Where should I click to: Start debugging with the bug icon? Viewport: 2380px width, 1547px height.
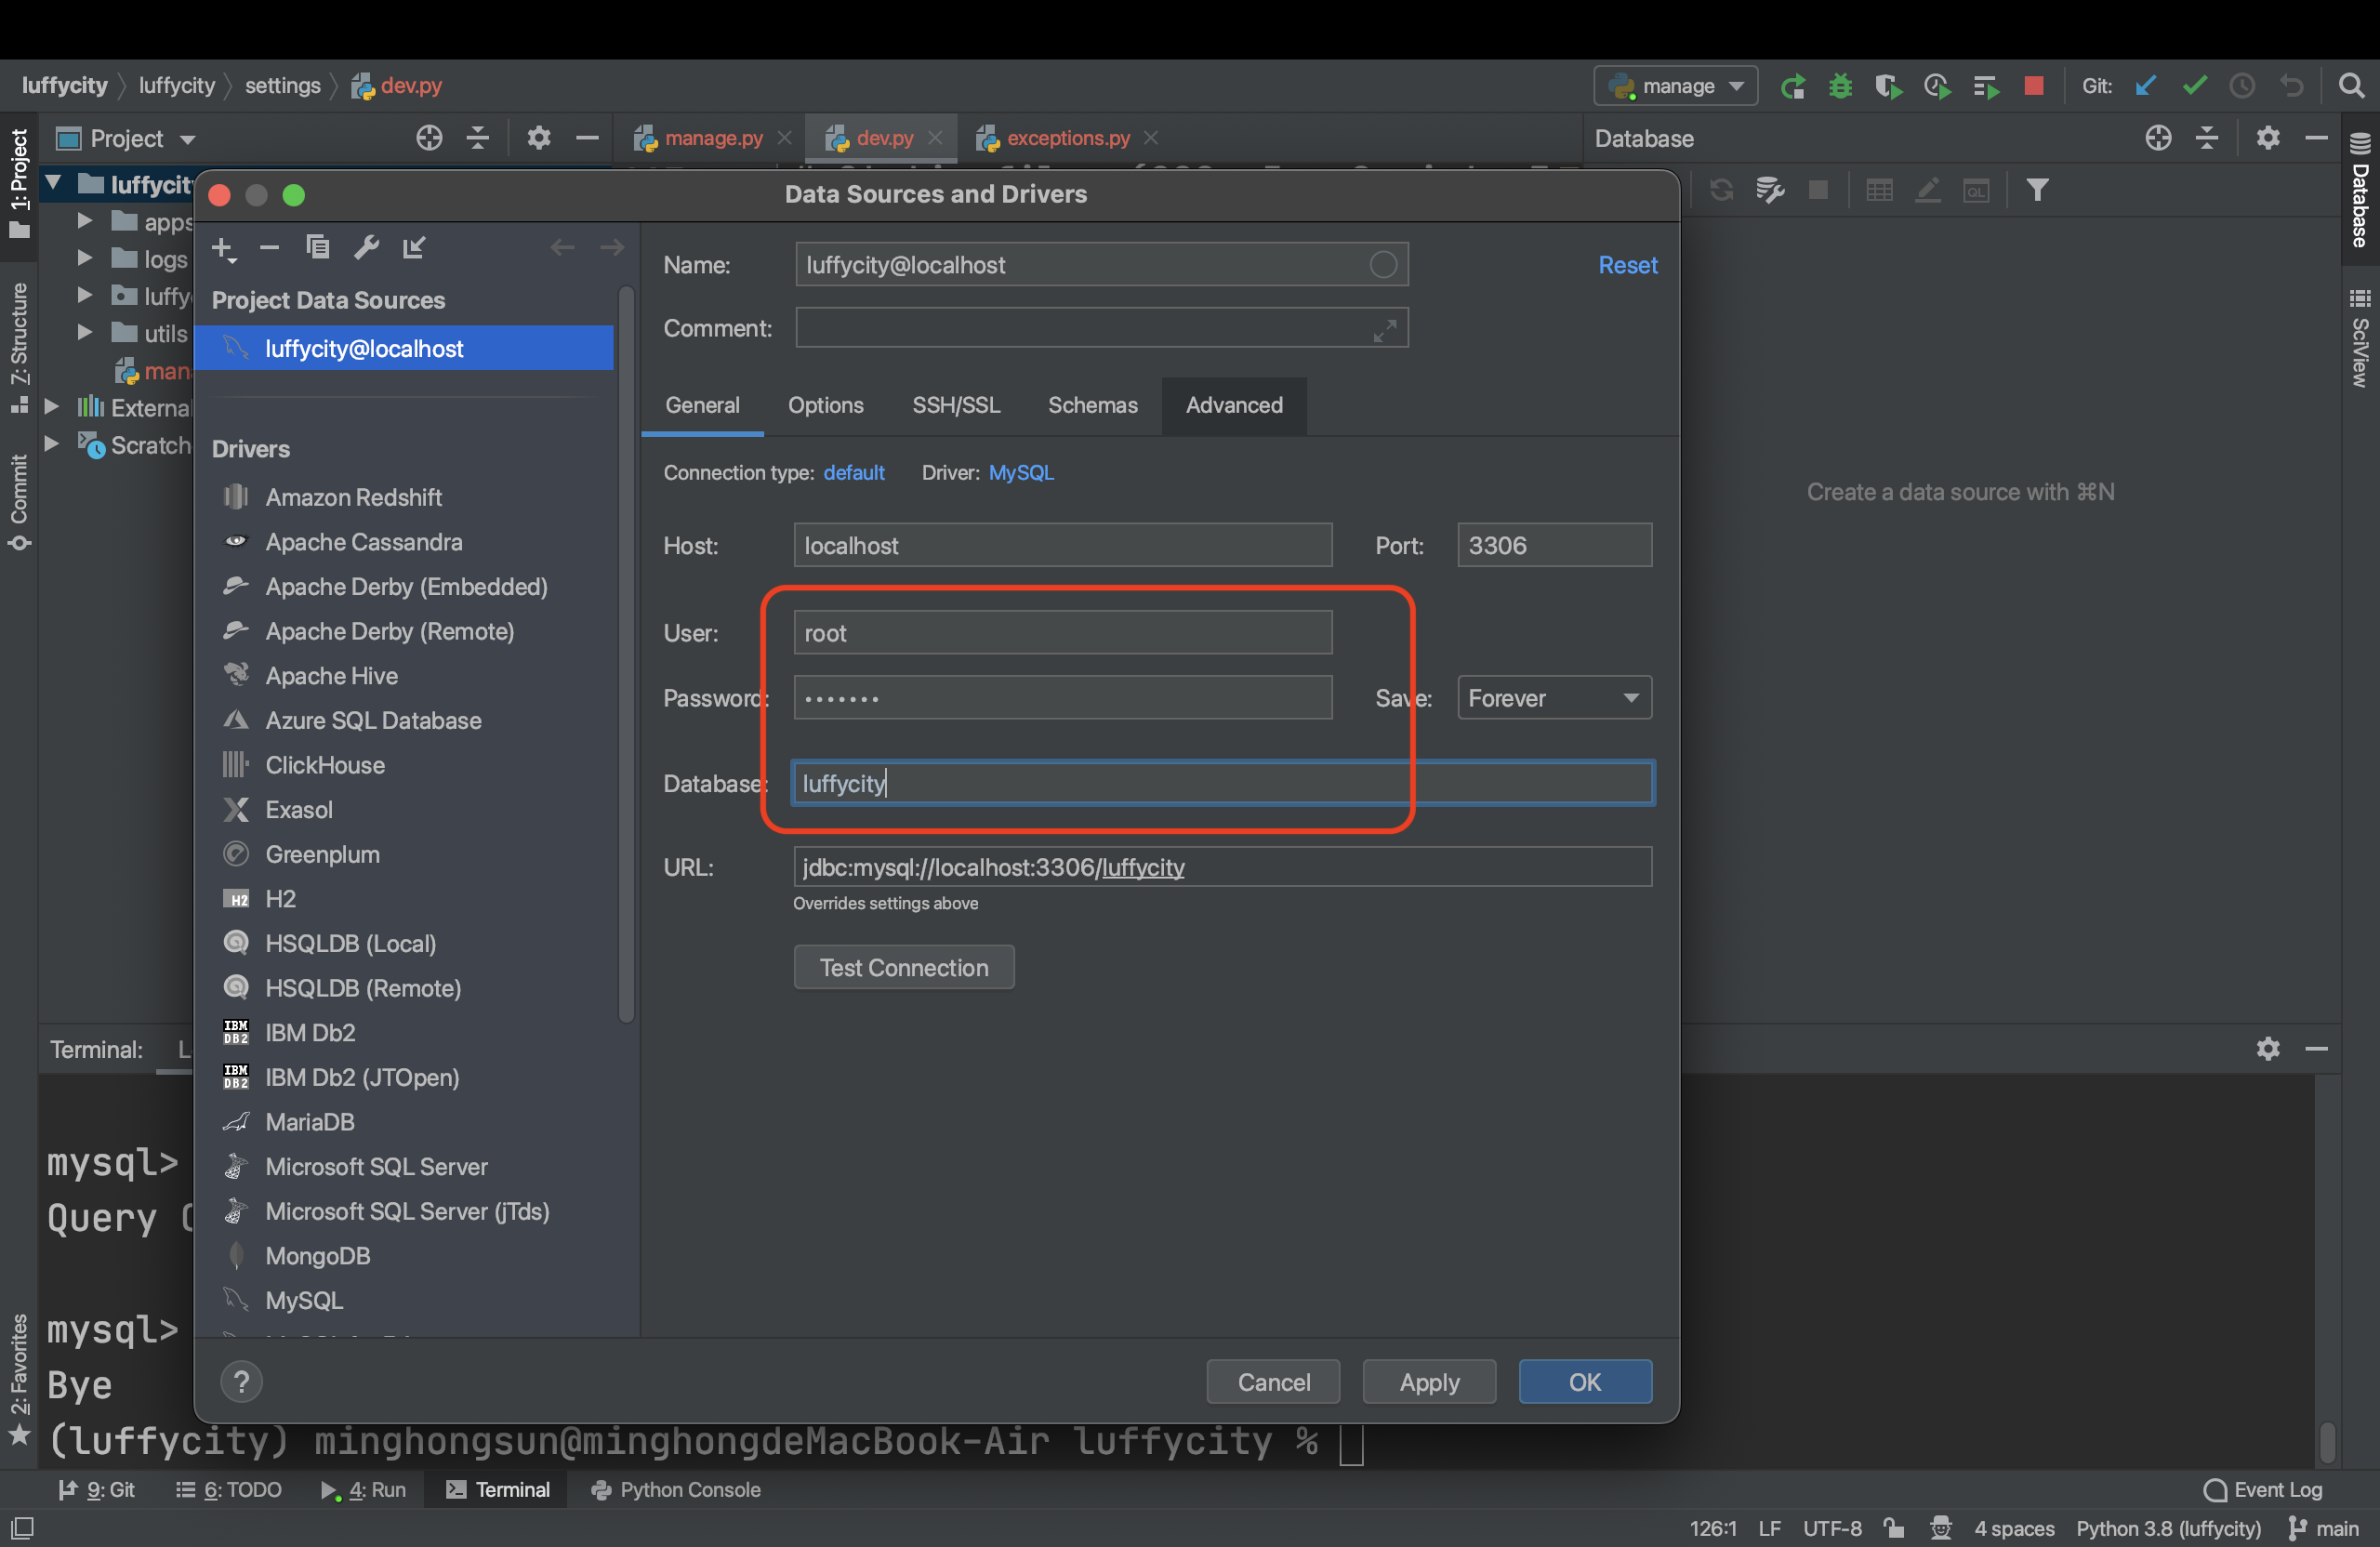coord(1840,86)
